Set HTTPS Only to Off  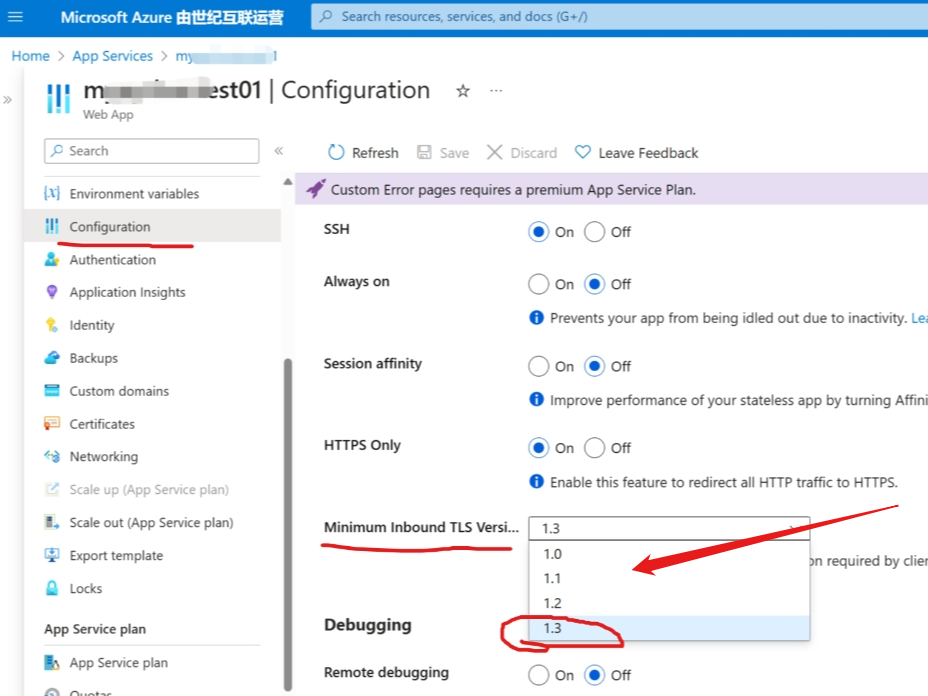tap(595, 448)
